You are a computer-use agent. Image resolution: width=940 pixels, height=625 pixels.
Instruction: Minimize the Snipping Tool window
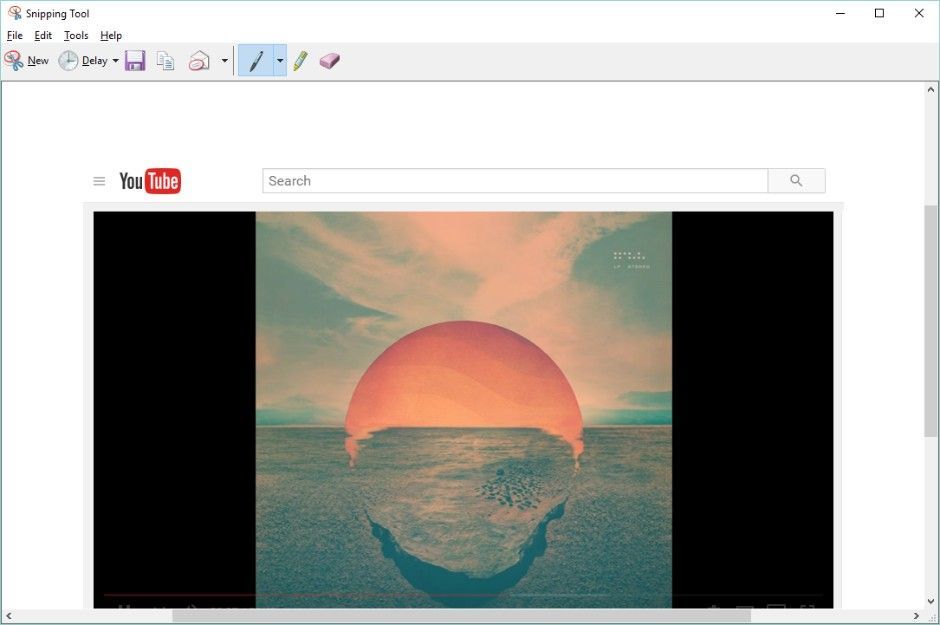[840, 13]
